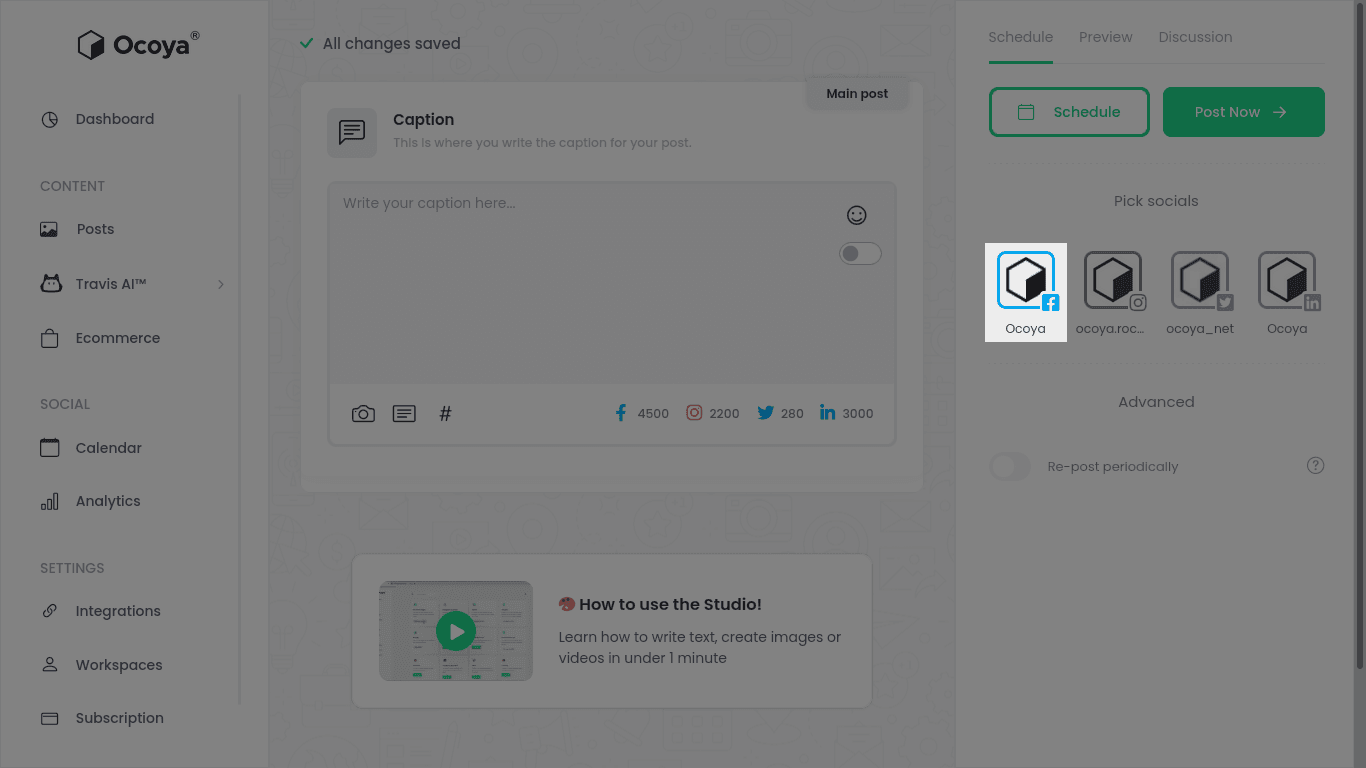This screenshot has height=768, width=1366.
Task: Click the Post Now button
Action: pyautogui.click(x=1244, y=112)
